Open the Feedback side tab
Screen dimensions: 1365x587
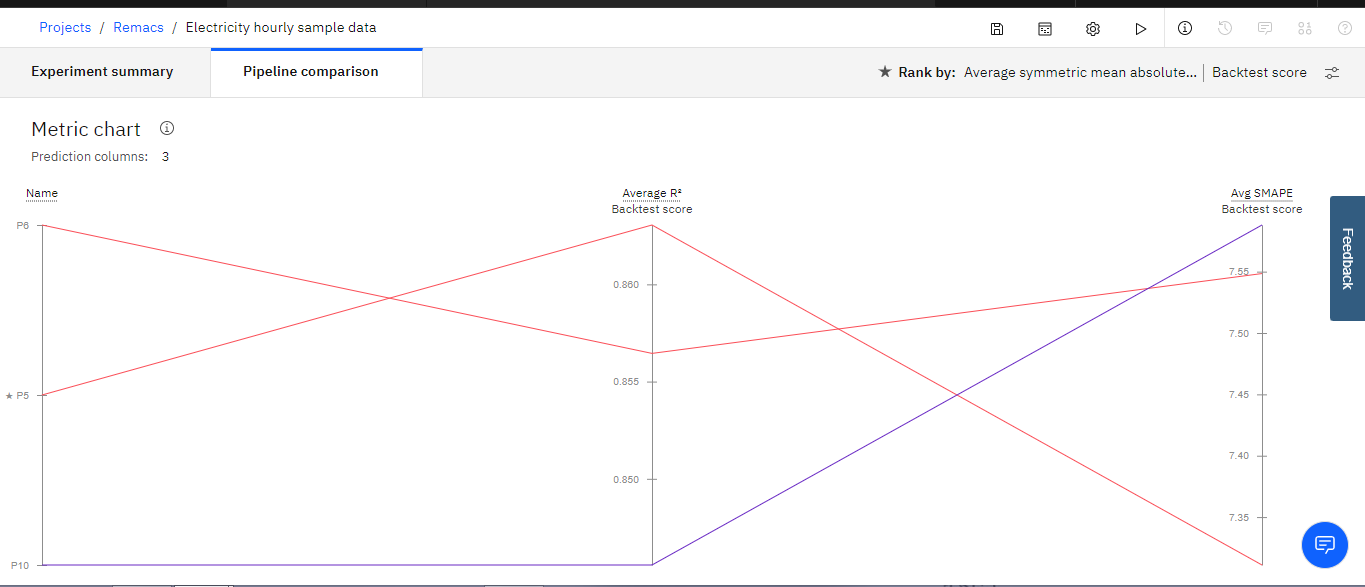point(1347,258)
